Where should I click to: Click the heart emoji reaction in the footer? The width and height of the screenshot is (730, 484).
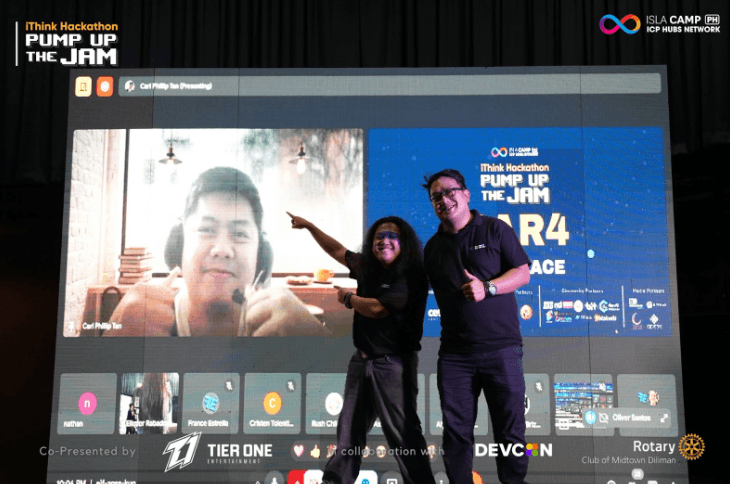click(x=298, y=451)
